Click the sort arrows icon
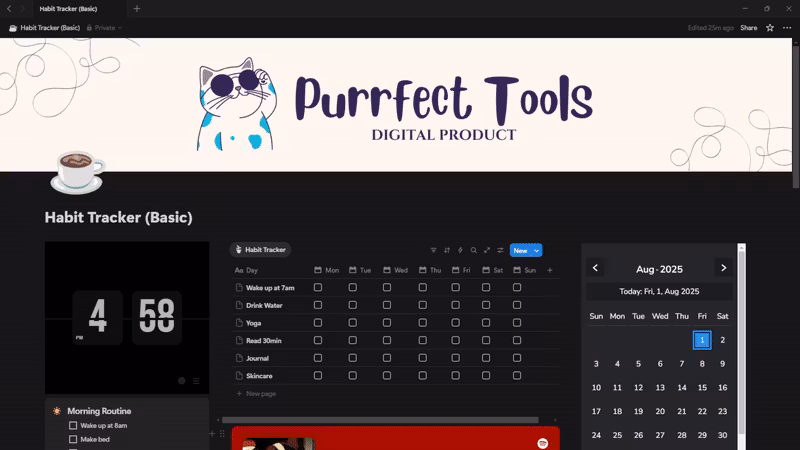800x450 pixels. tap(447, 250)
